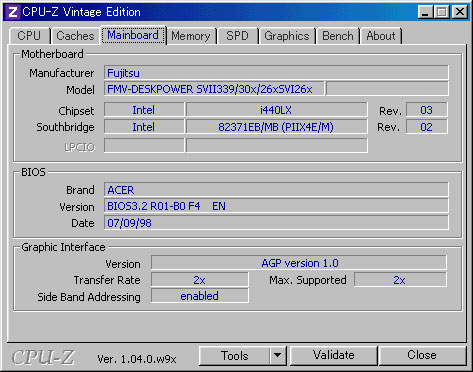The image size is (473, 372).
Task: Switch to the Graphics tab
Action: click(x=287, y=36)
